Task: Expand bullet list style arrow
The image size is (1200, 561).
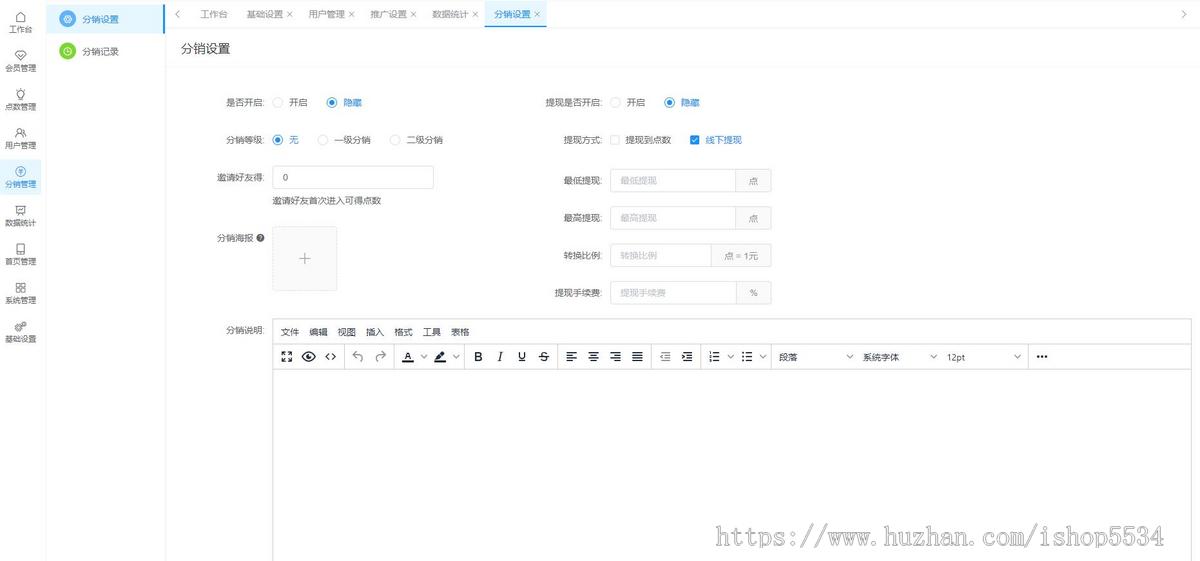Action: click(x=763, y=357)
